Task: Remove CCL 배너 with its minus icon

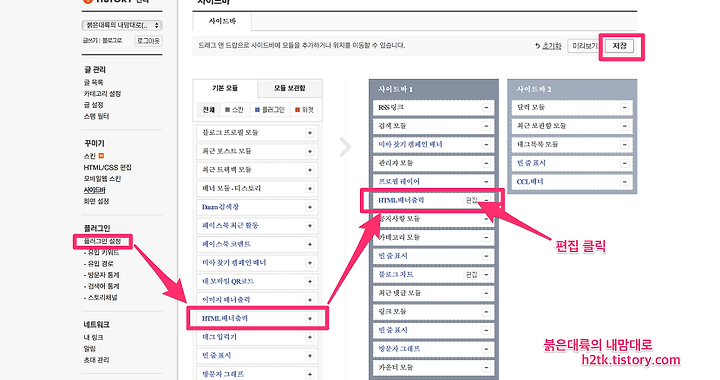Action: 624,182
